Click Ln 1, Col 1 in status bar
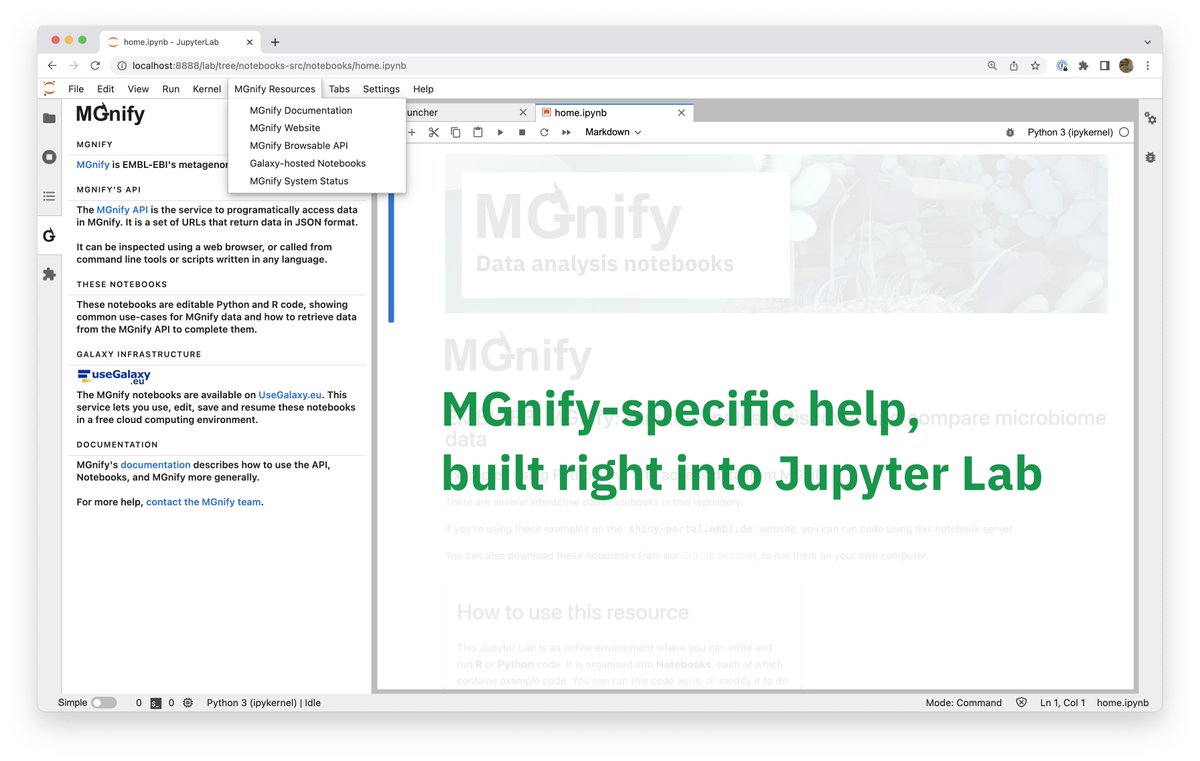 click(1062, 703)
